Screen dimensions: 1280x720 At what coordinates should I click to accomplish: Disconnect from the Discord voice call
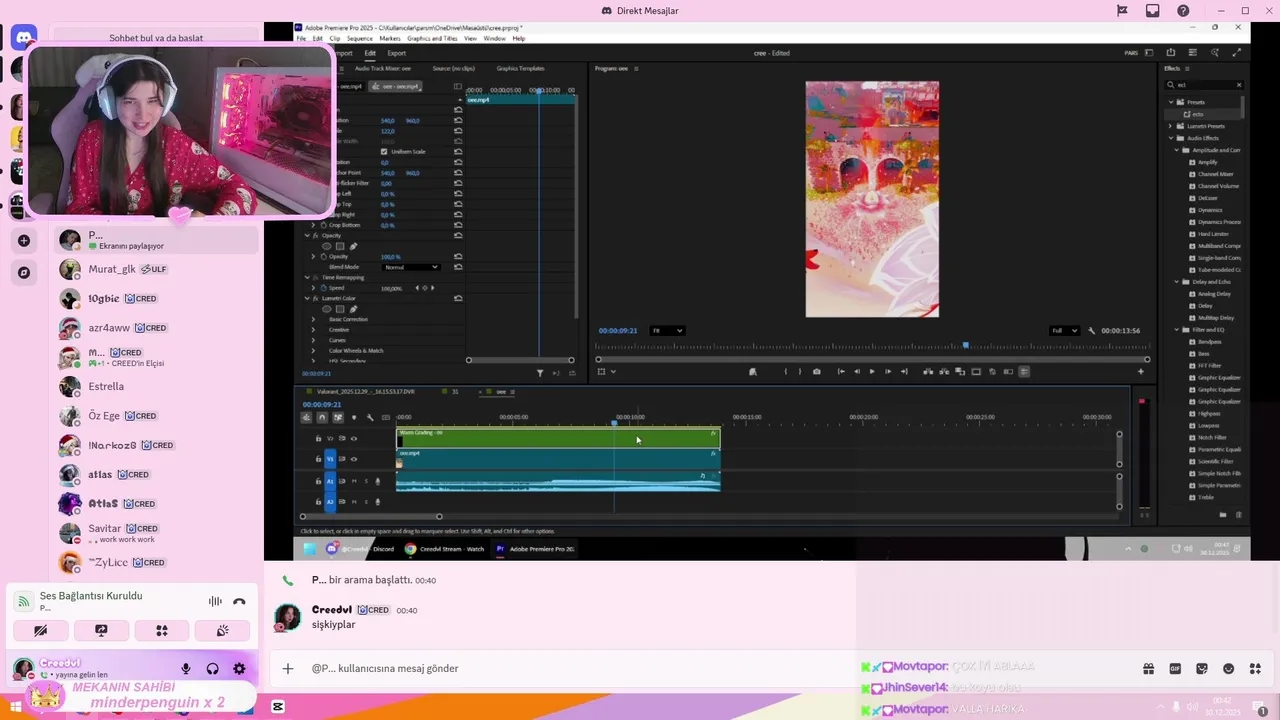tap(239, 602)
